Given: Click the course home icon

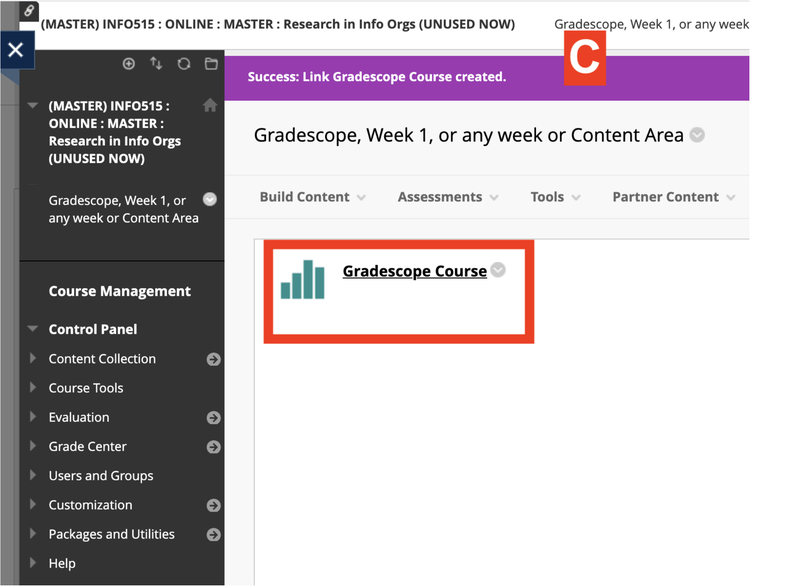Looking at the screenshot, I should point(209,105).
